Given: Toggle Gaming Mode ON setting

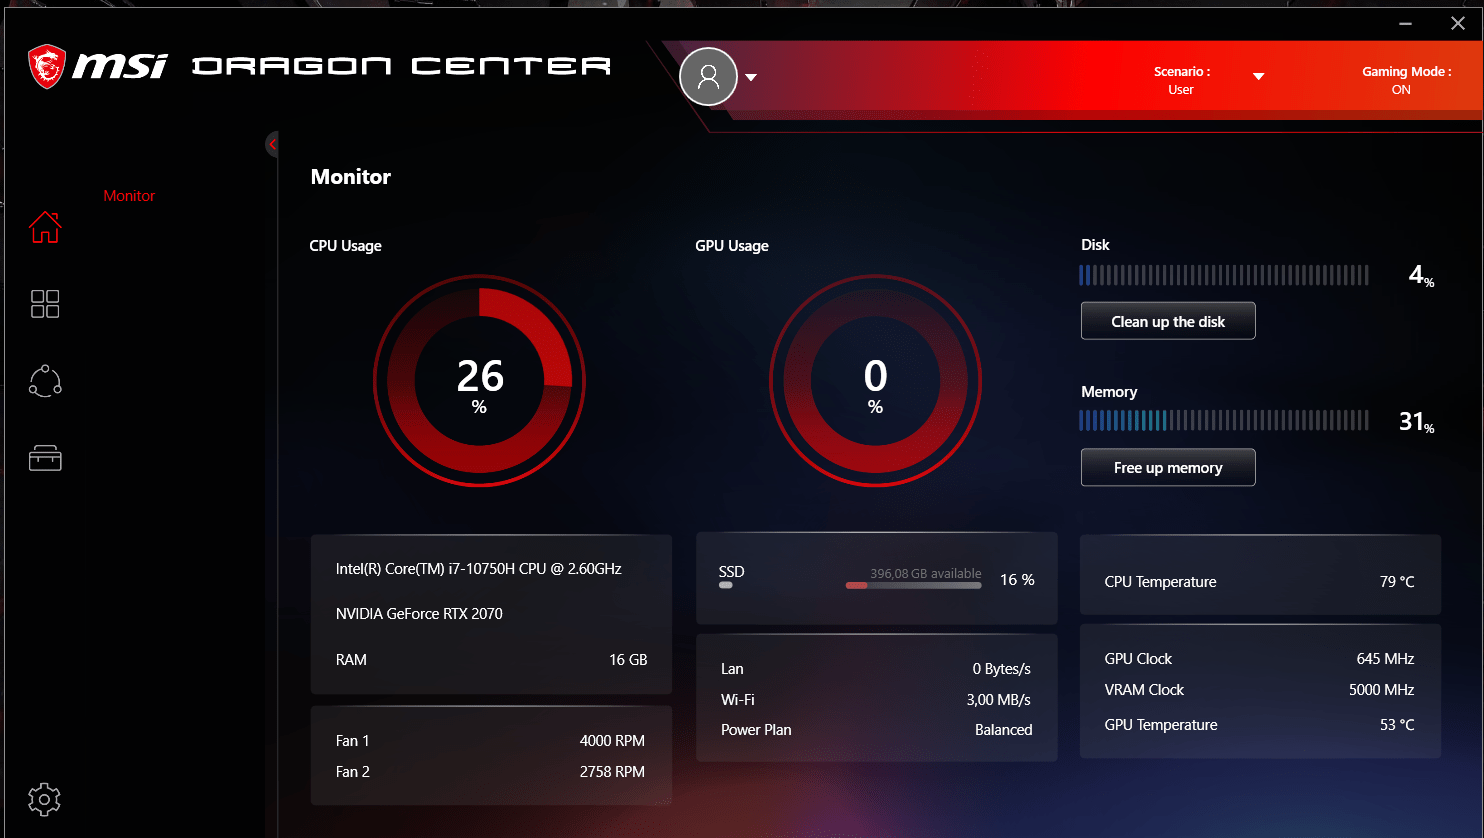Looking at the screenshot, I should pyautogui.click(x=1406, y=80).
